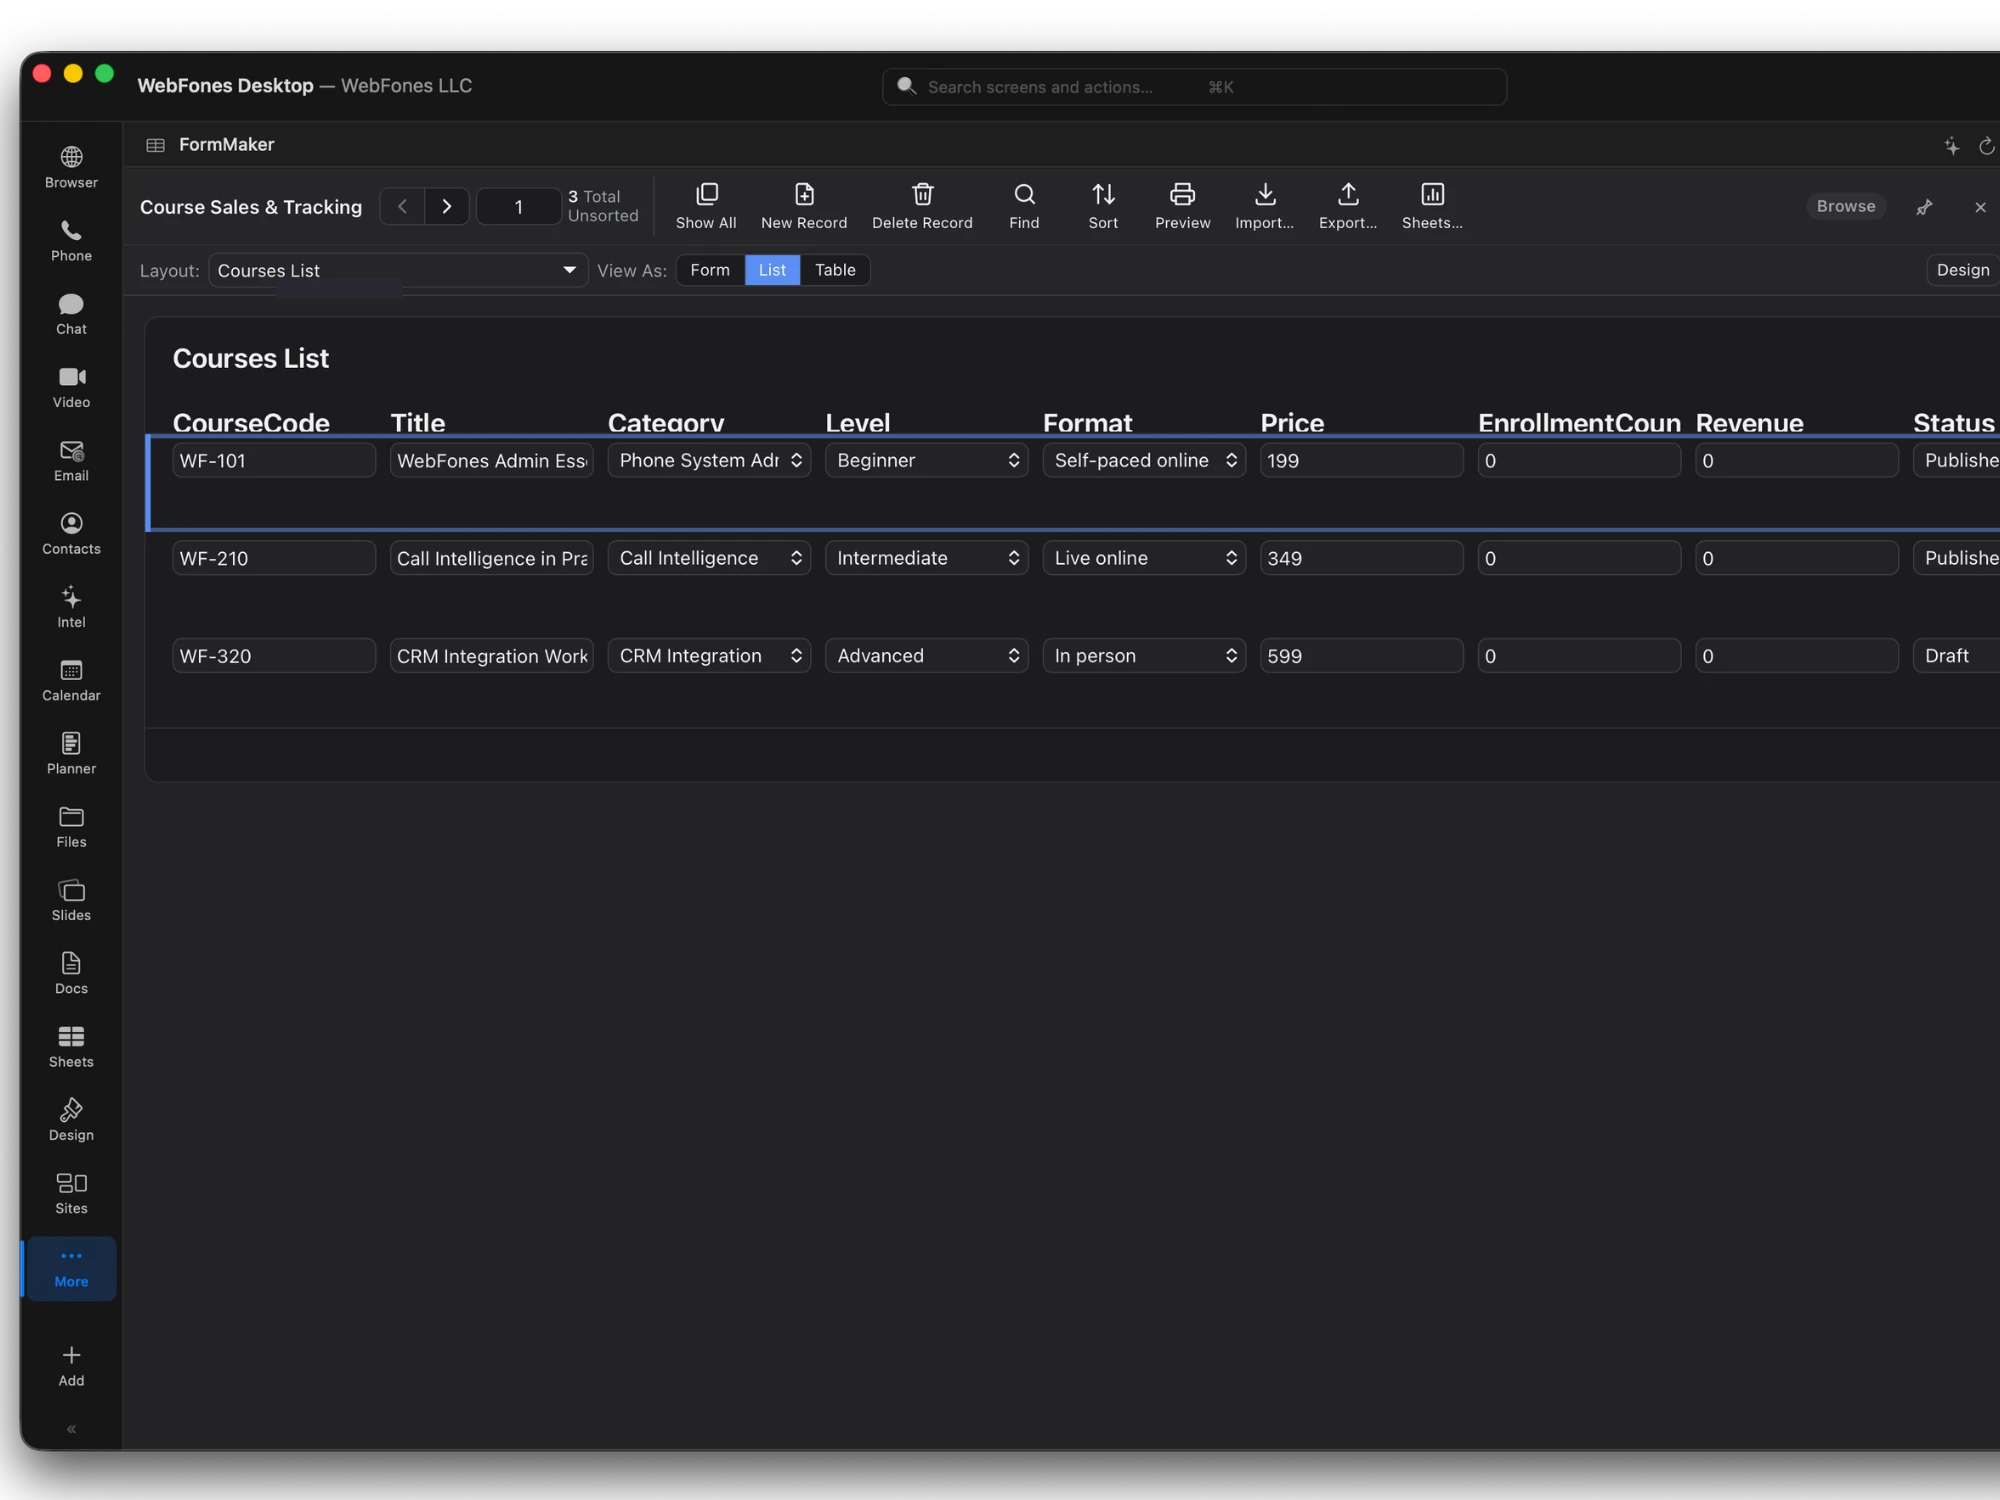This screenshot has width=2000, height=1500.
Task: Open the Browser sidebar item
Action: (71, 167)
